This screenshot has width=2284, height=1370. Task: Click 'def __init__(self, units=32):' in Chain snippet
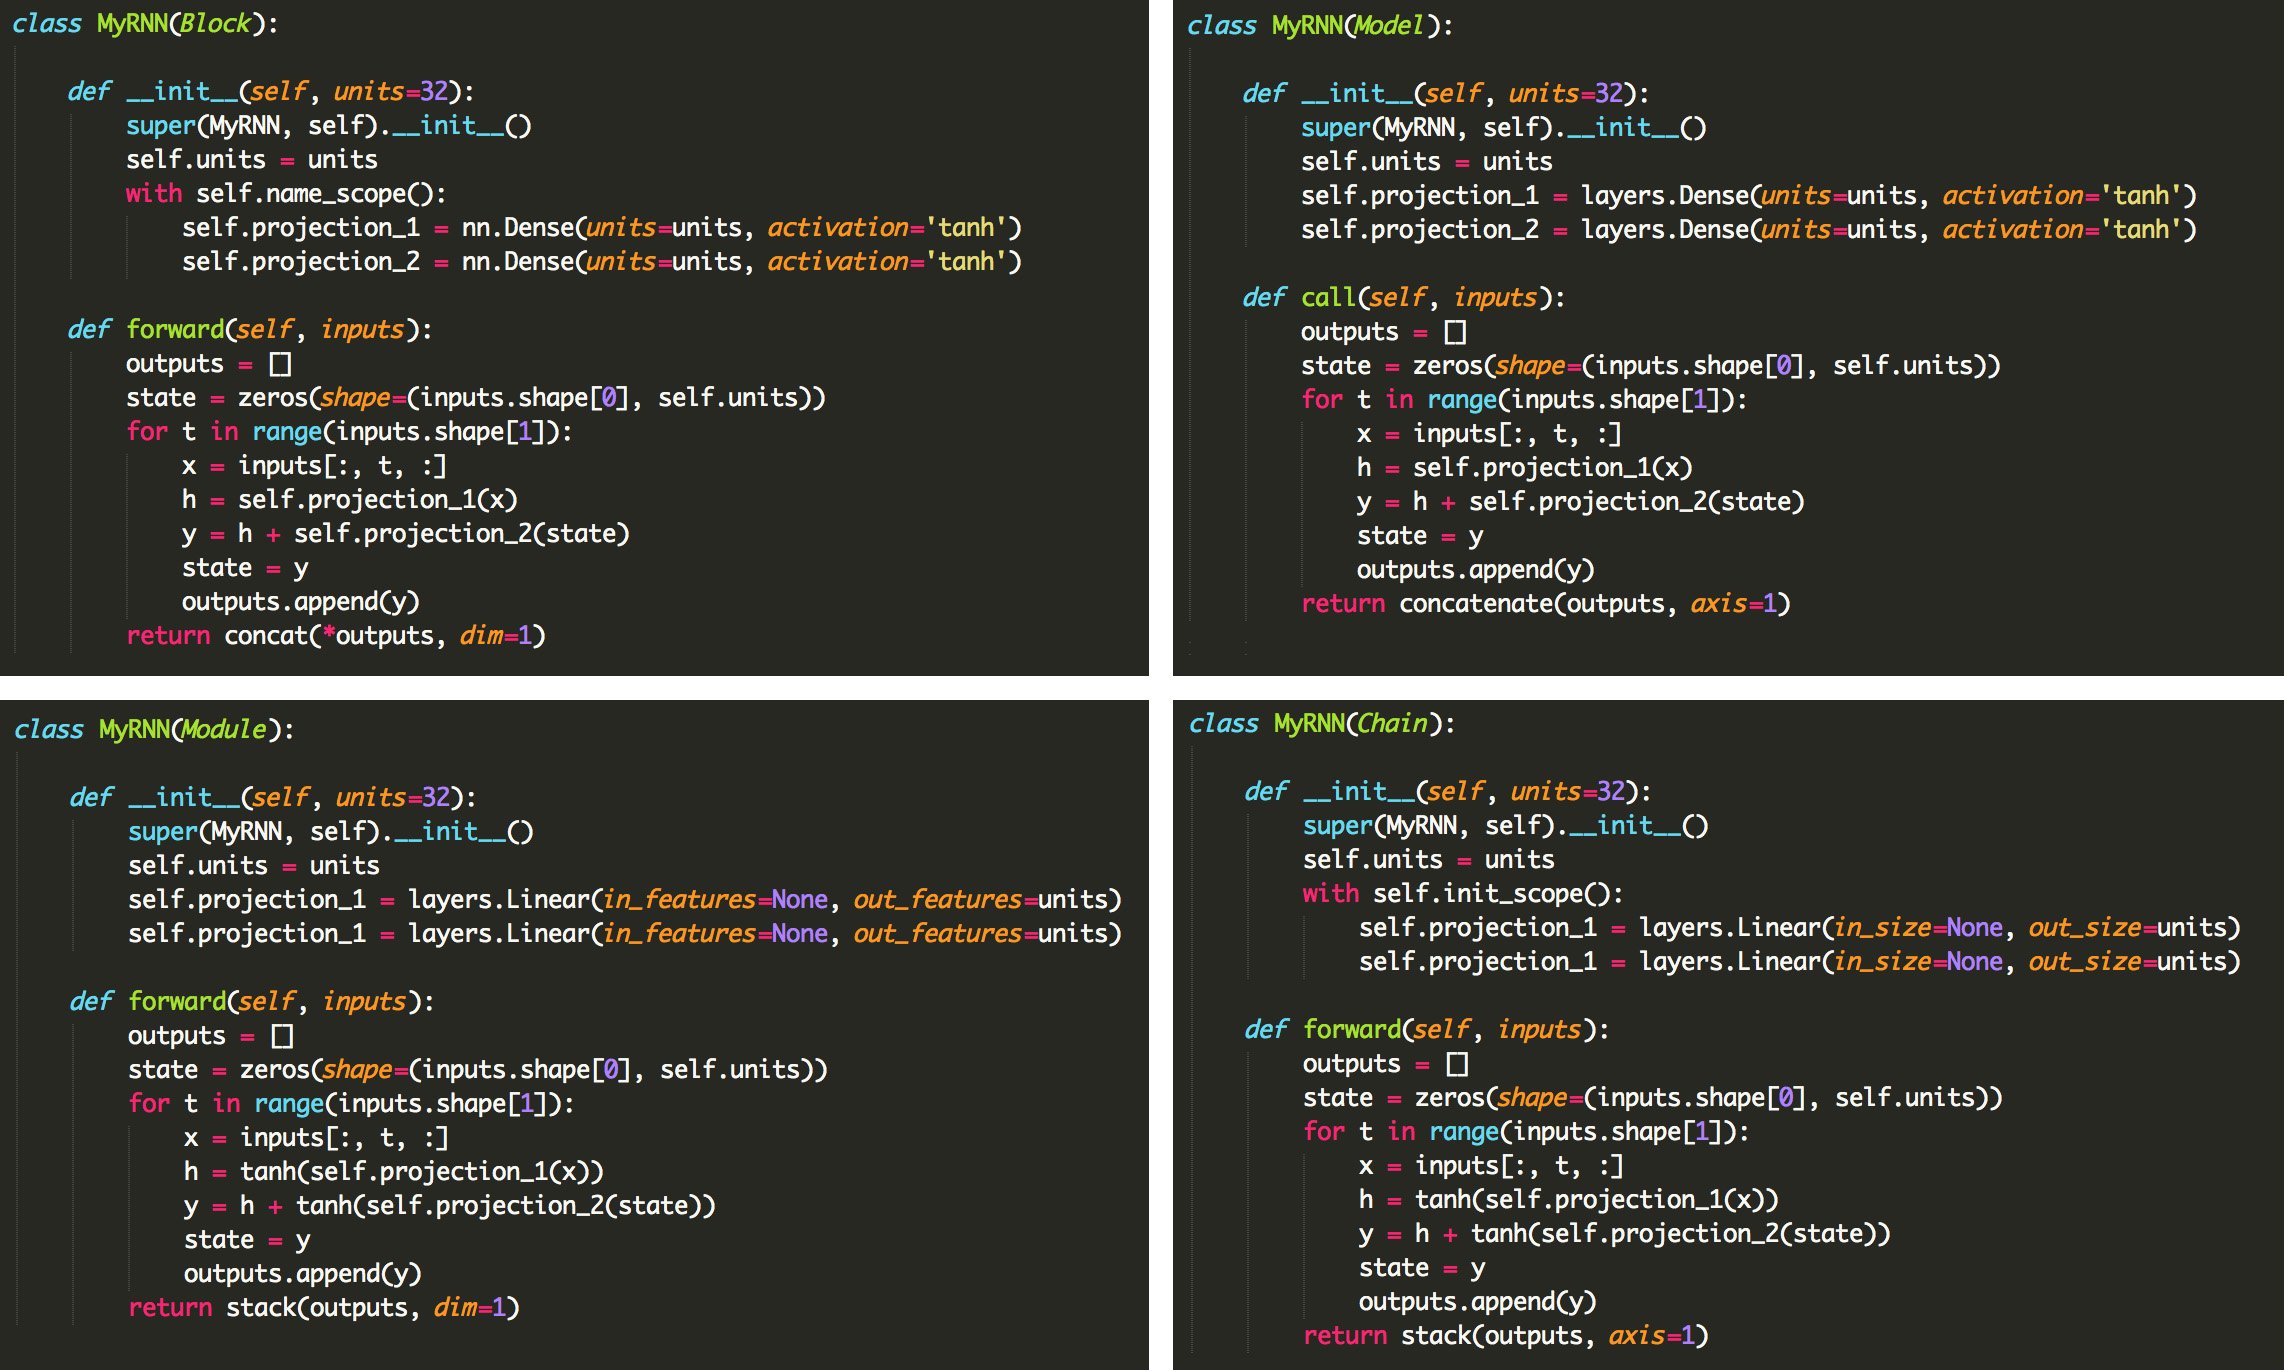pos(1448,792)
